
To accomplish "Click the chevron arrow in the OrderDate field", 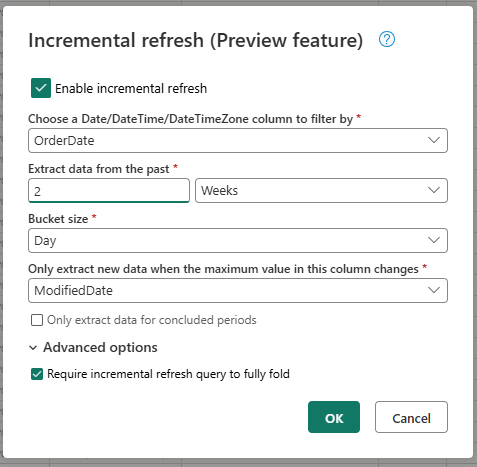I will (x=434, y=140).
